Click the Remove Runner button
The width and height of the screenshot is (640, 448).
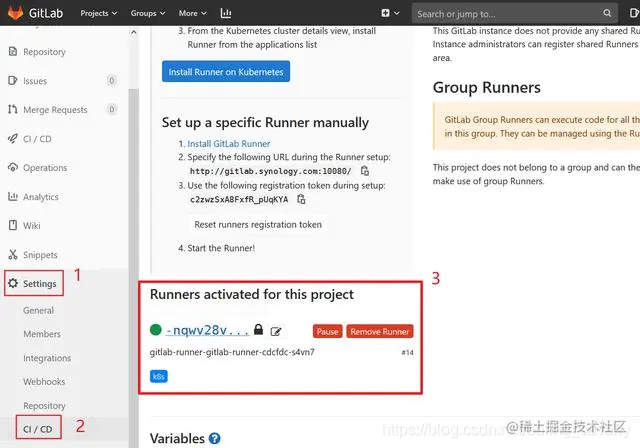pyautogui.click(x=380, y=331)
